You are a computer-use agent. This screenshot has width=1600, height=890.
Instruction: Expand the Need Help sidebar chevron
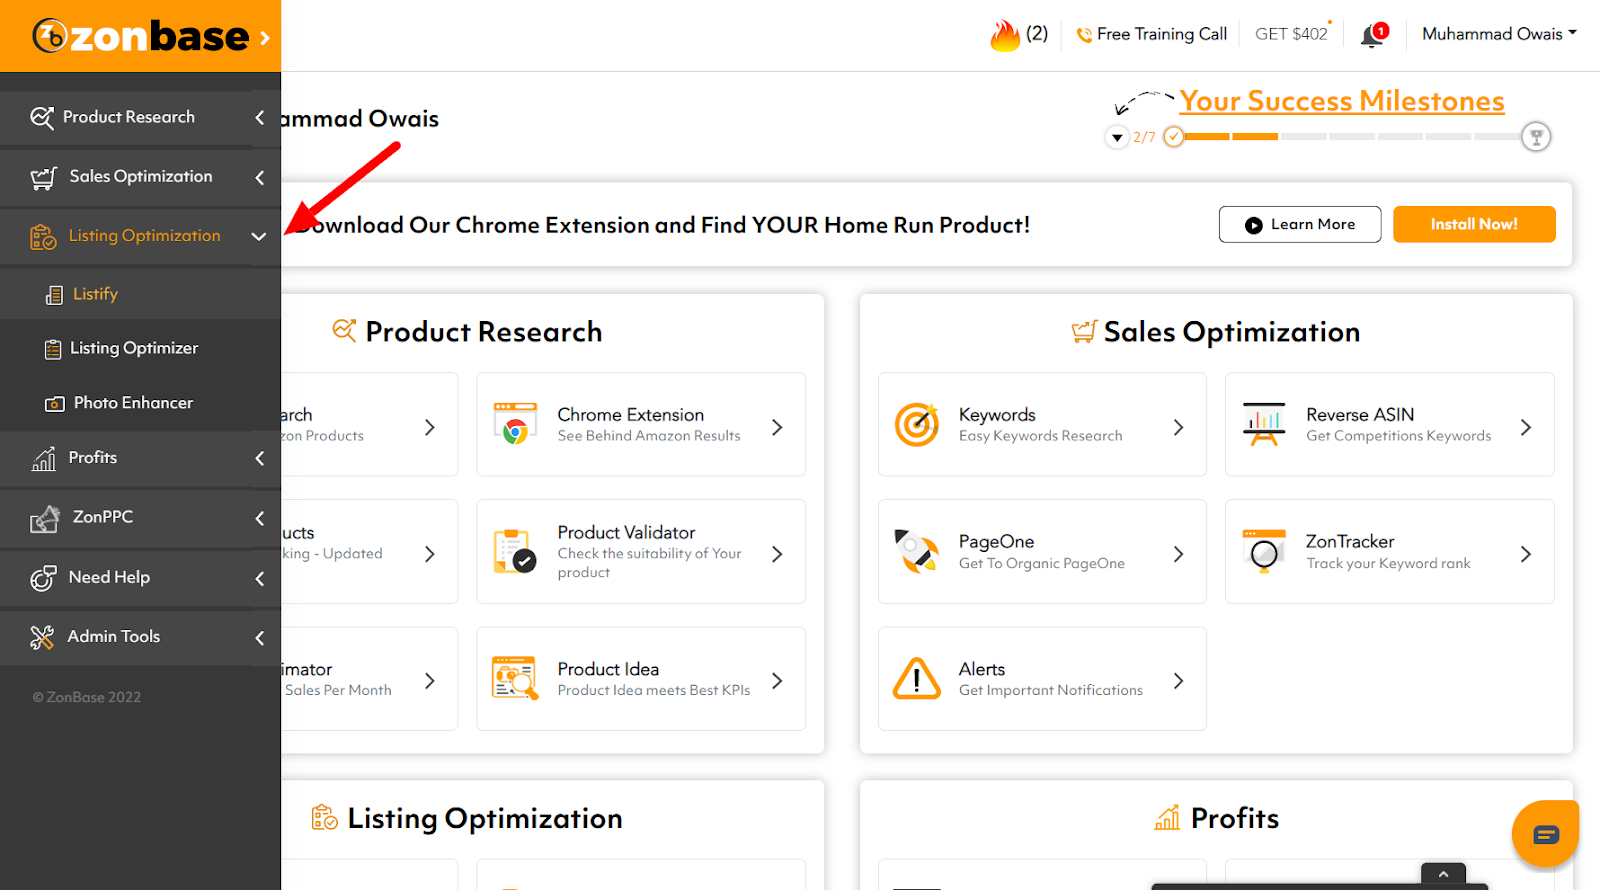[260, 579]
